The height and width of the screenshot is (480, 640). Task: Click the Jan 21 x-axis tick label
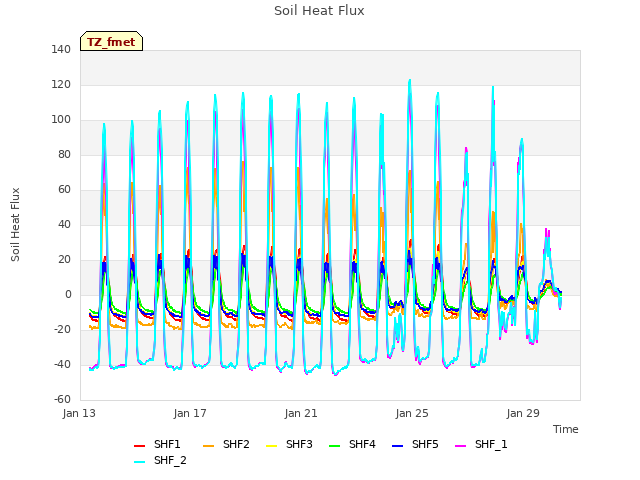301,413
